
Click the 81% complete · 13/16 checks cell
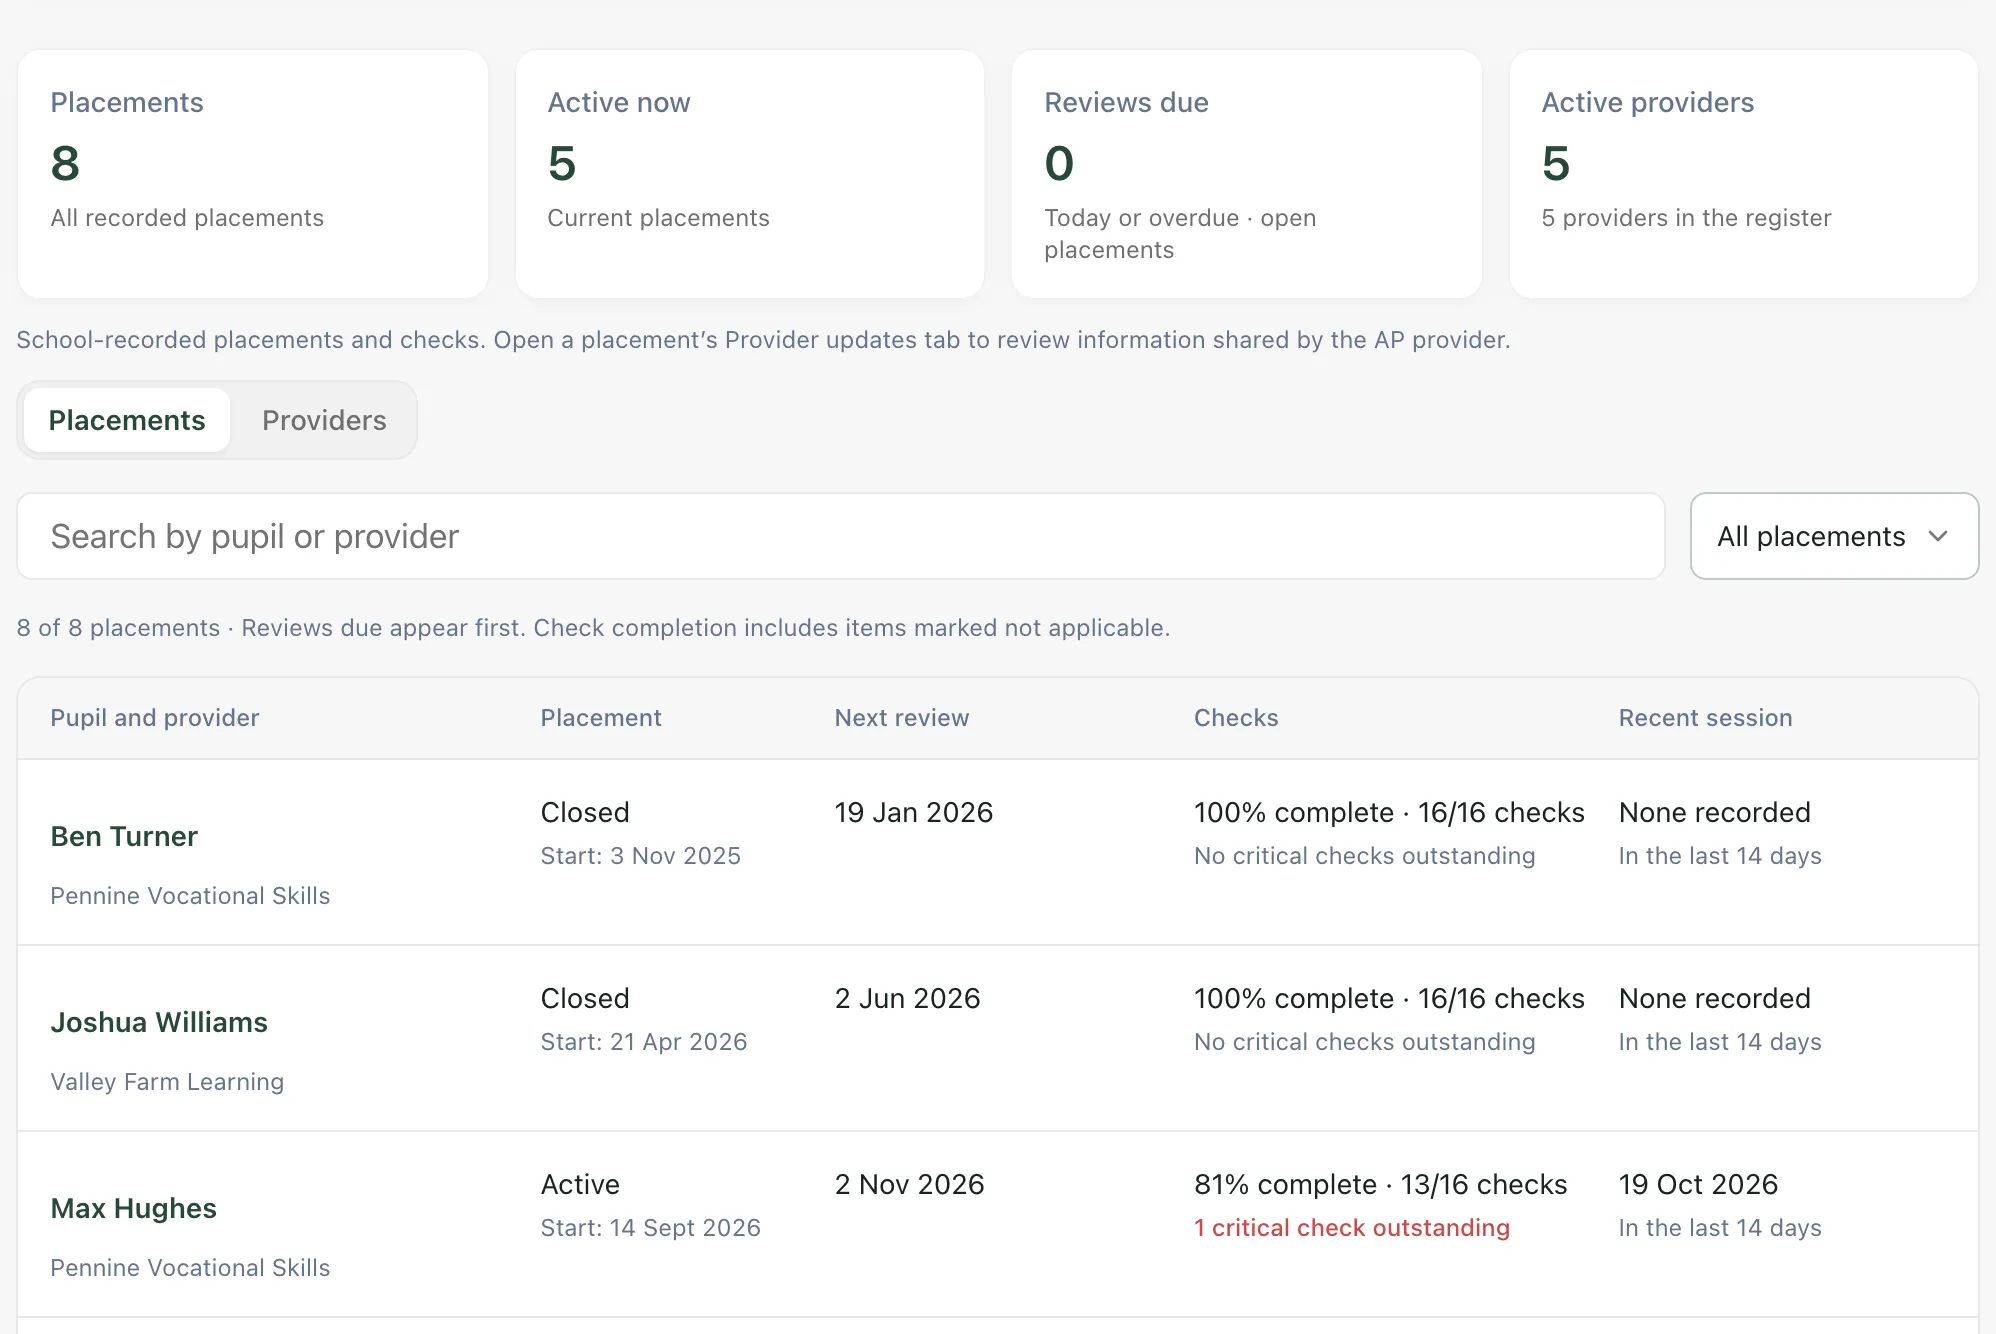(x=1381, y=1184)
